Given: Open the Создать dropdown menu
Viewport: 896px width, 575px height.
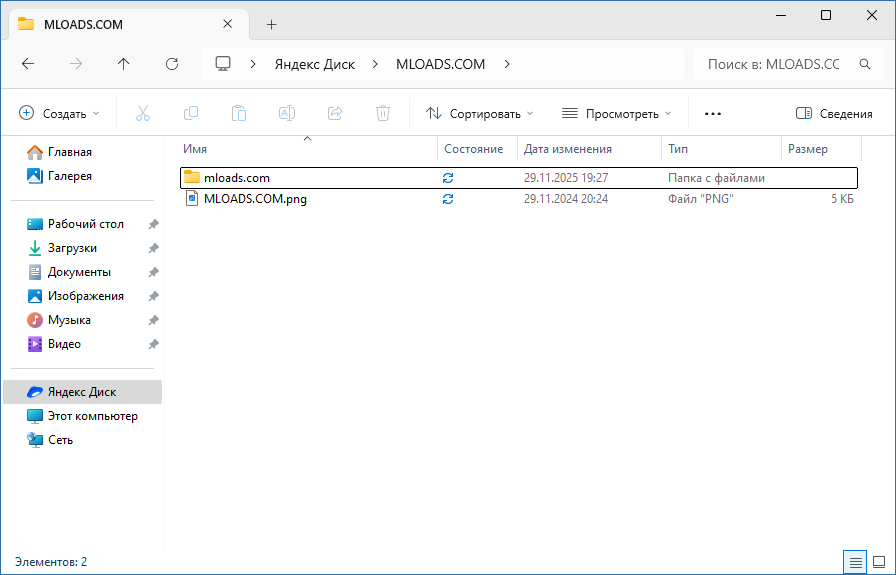Looking at the screenshot, I should [x=60, y=114].
